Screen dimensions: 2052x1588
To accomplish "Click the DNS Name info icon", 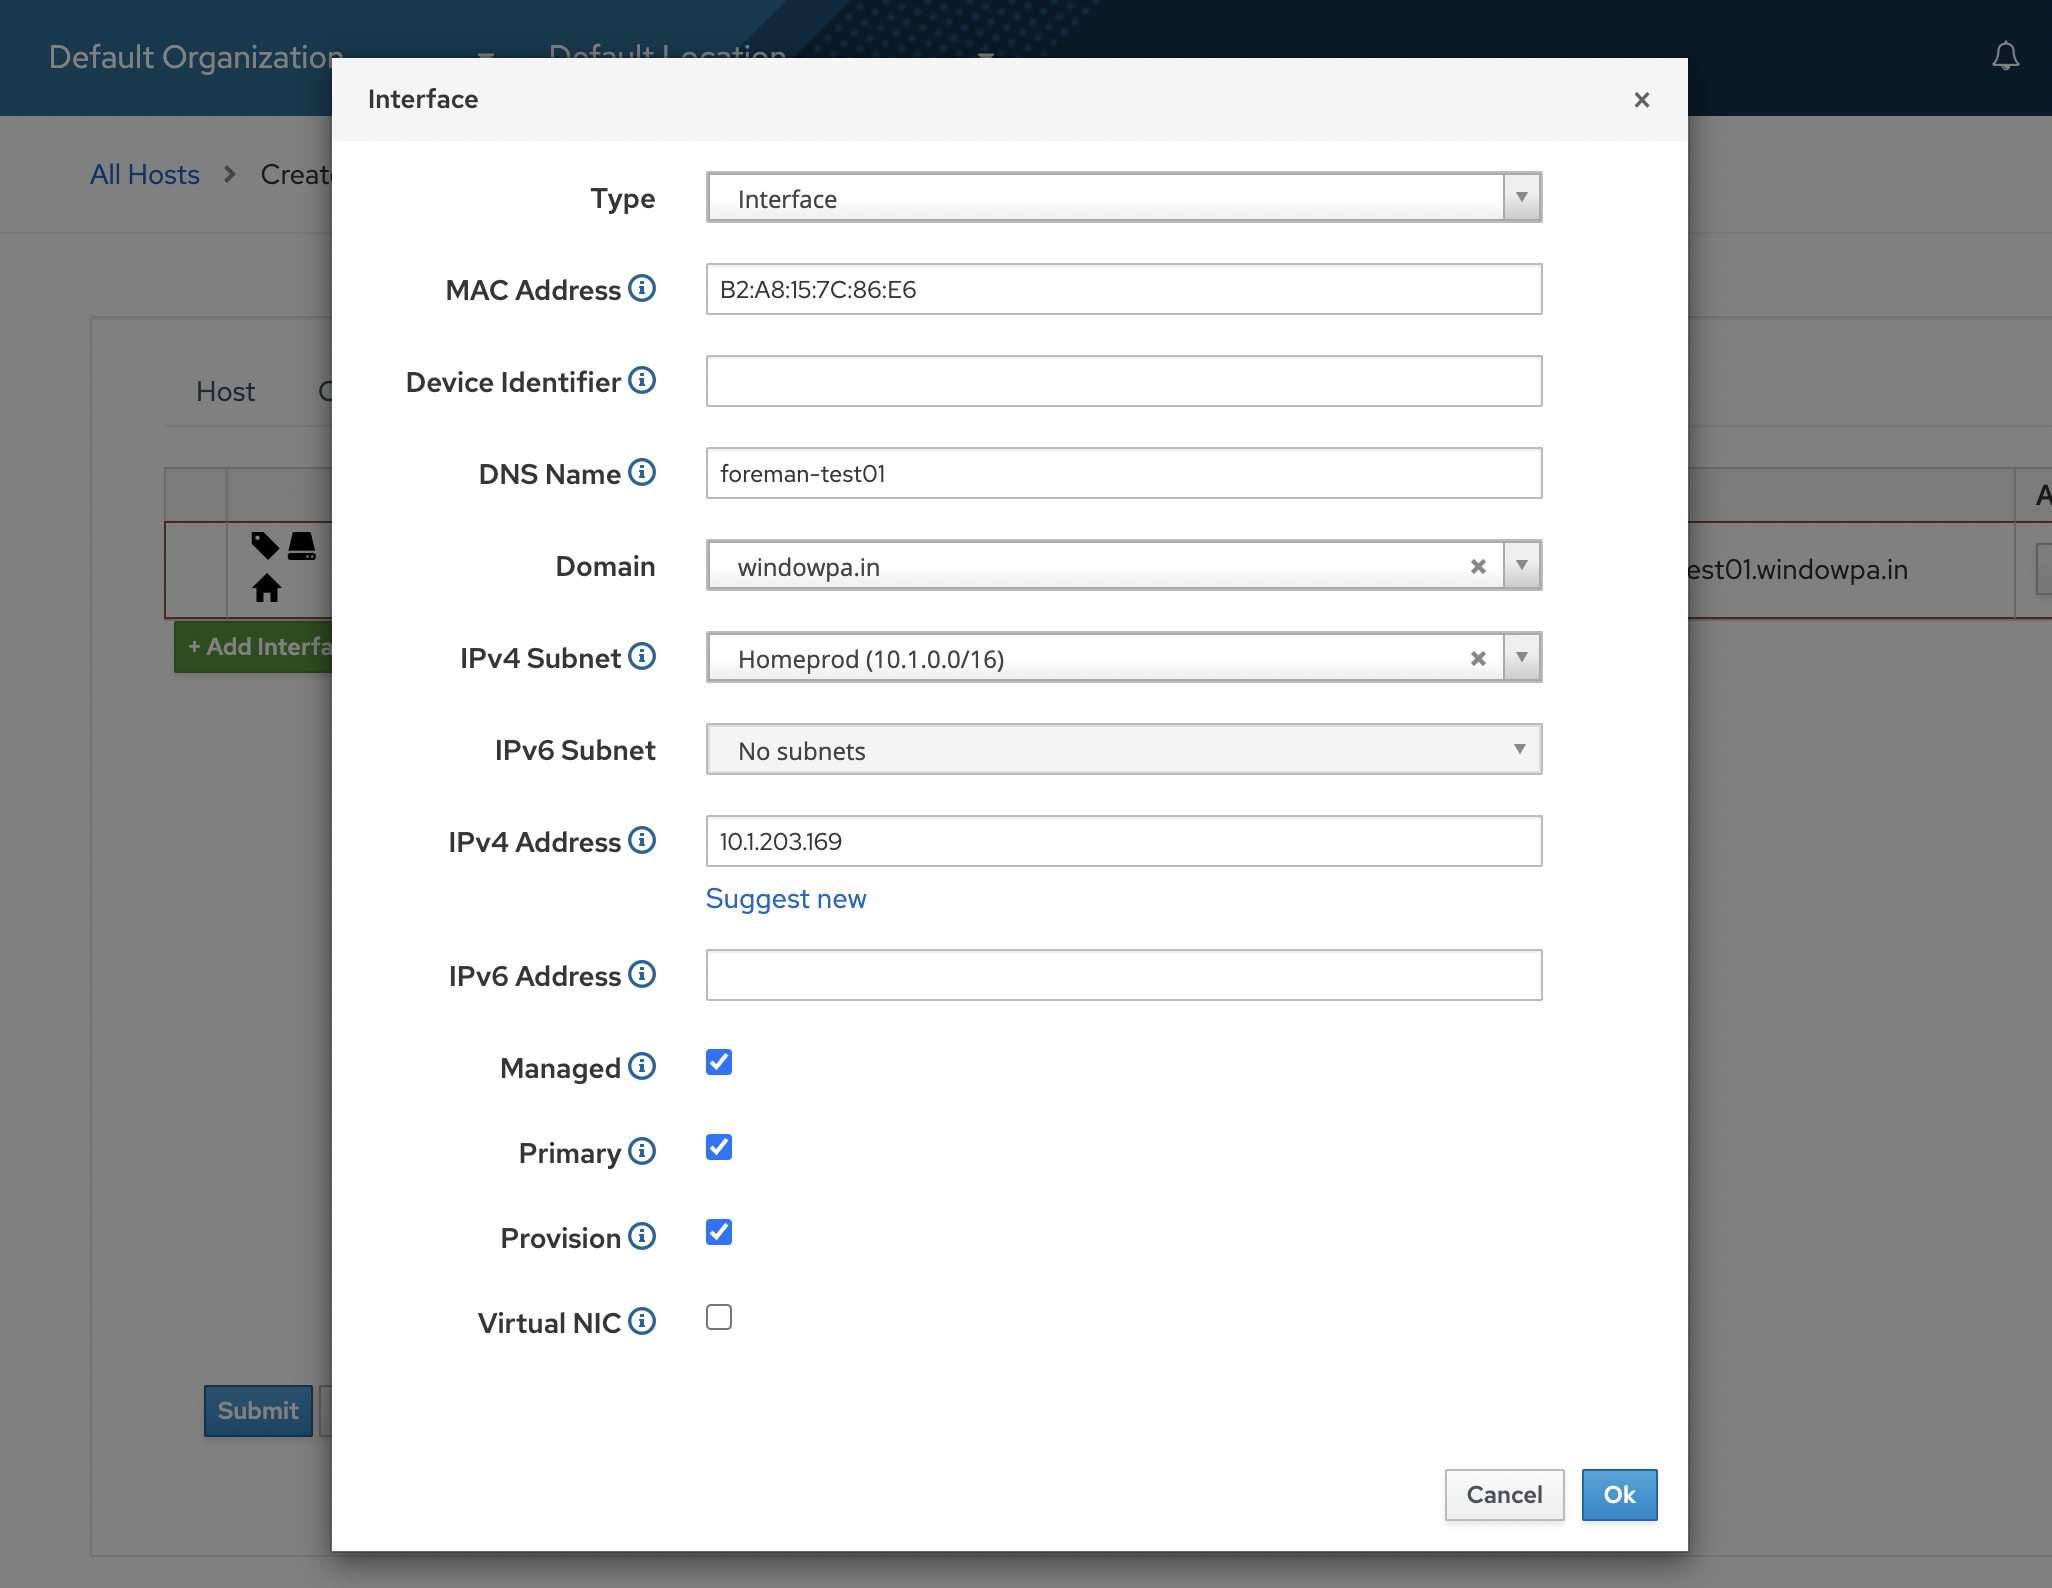I will (x=642, y=472).
